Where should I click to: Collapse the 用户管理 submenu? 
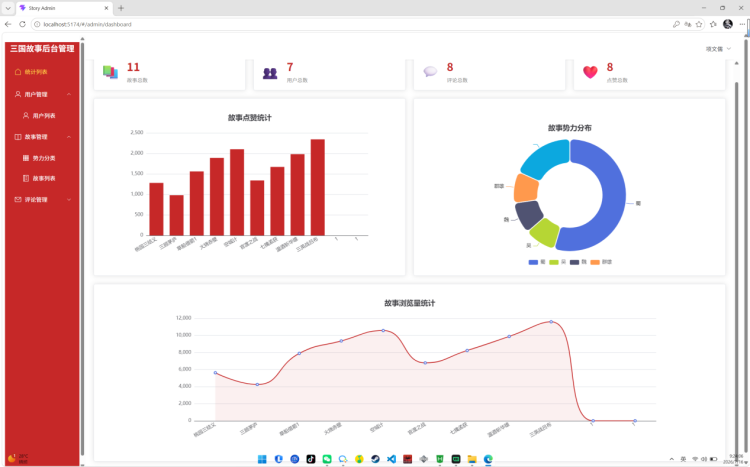[69, 94]
